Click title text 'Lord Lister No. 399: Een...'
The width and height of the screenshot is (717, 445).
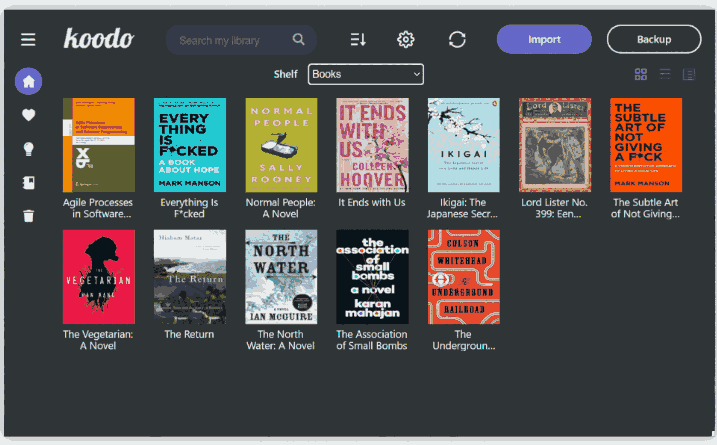(x=554, y=208)
